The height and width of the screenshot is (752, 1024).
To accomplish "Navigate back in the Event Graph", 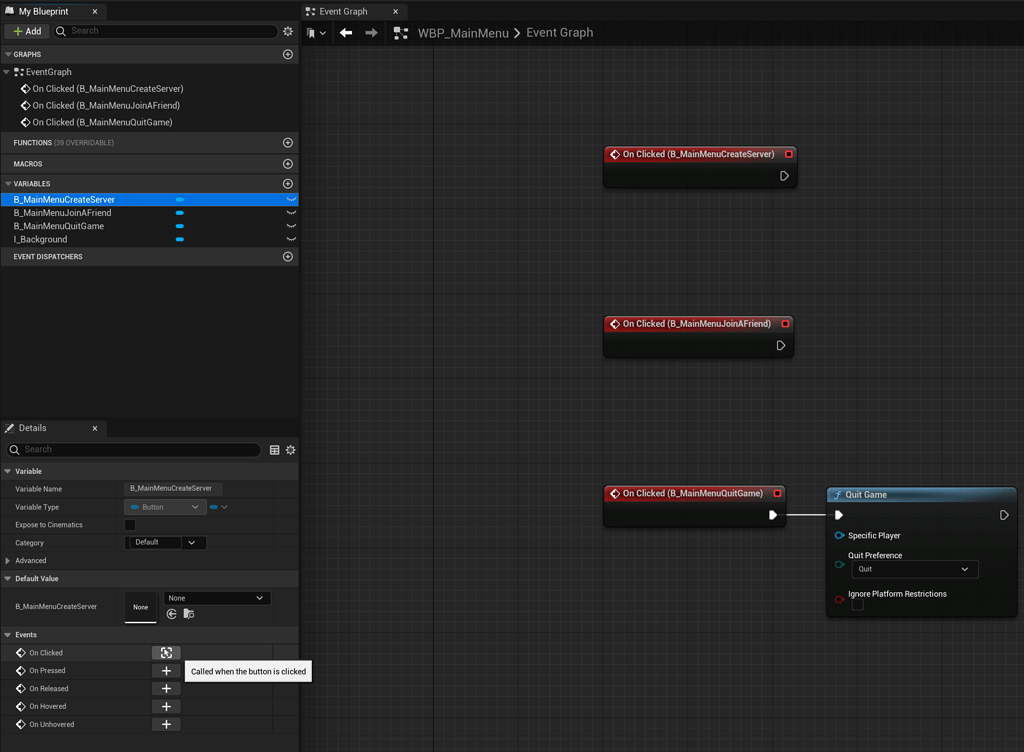I will pyautogui.click(x=346, y=33).
